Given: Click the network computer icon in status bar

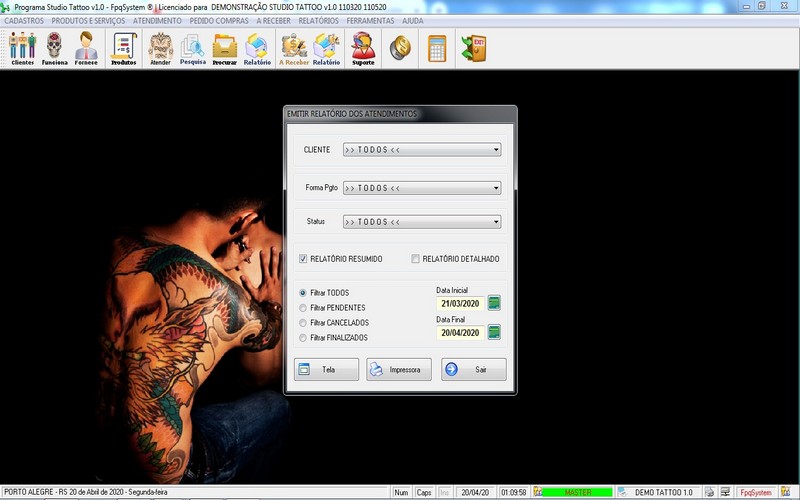Looking at the screenshot, I should (725, 492).
